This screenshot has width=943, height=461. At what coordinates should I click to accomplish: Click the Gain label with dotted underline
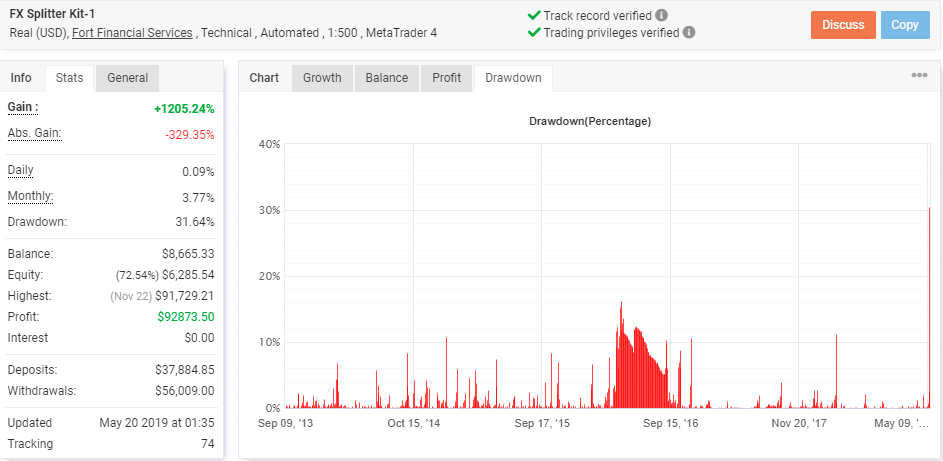23,108
